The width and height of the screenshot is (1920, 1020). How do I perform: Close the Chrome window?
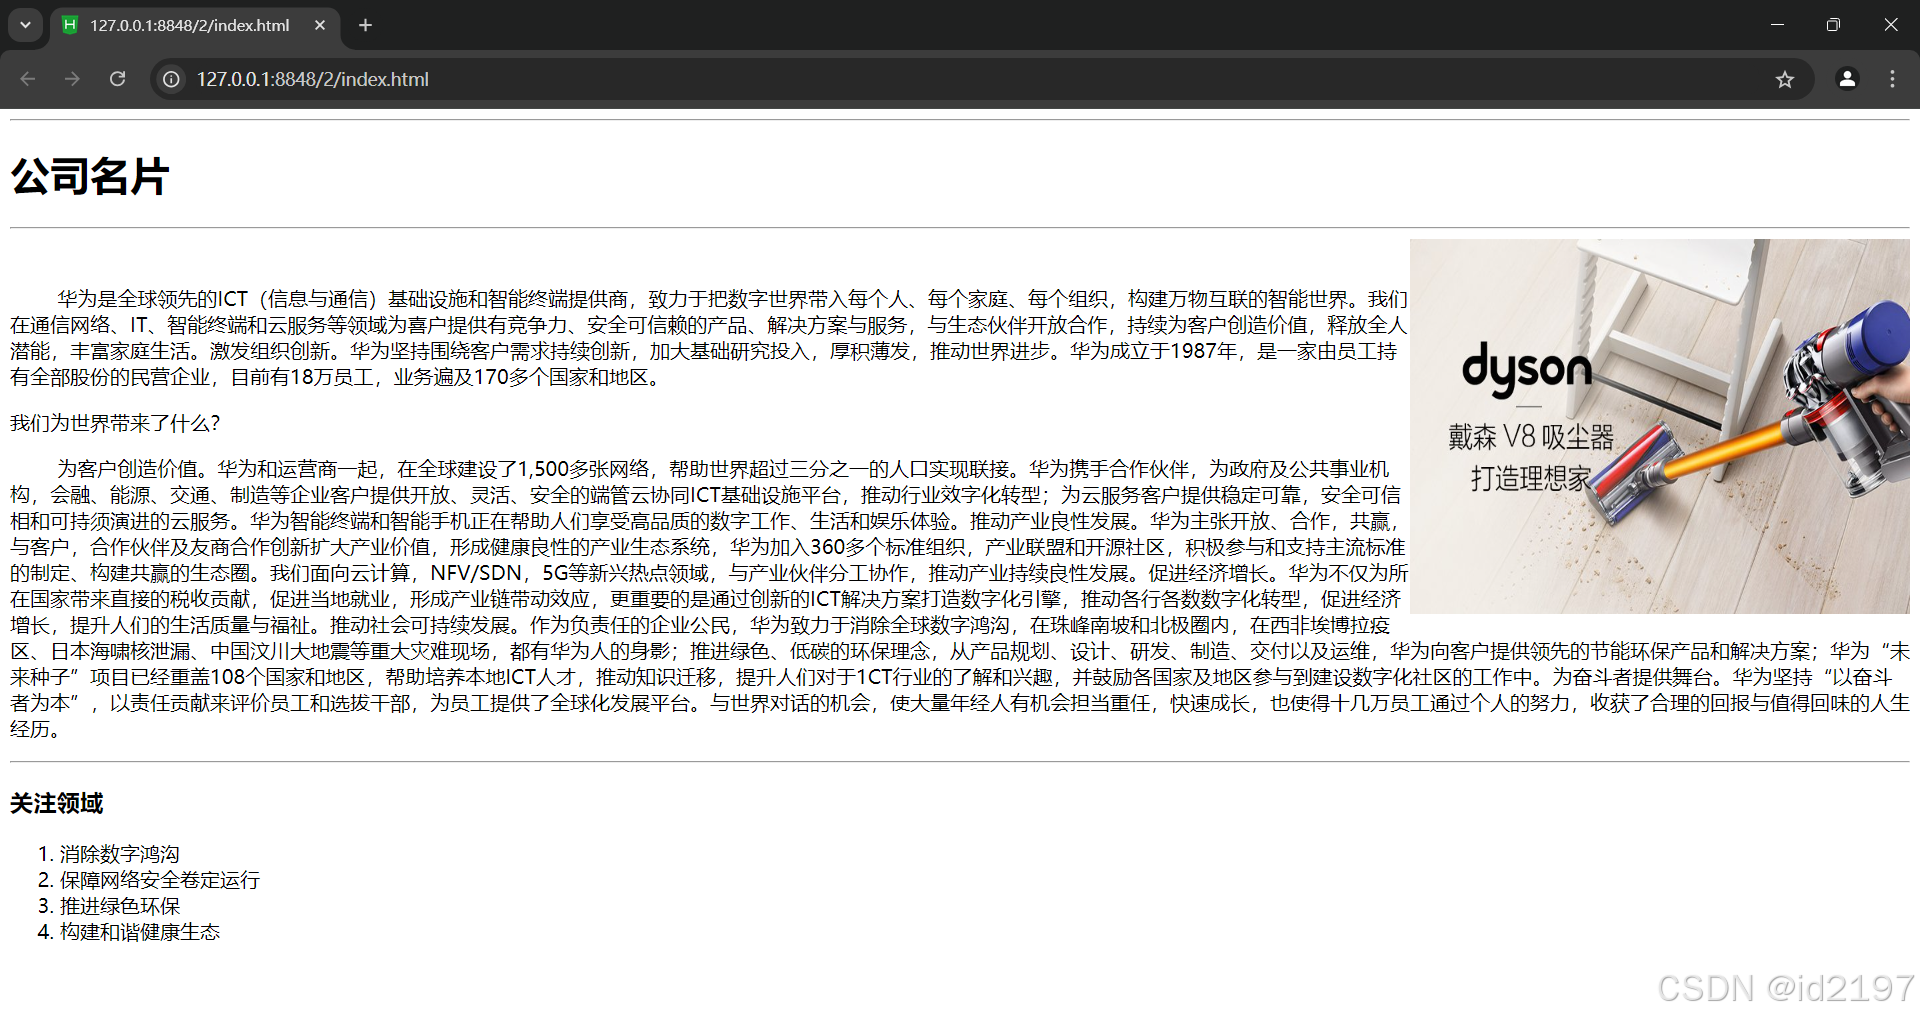point(1891,25)
